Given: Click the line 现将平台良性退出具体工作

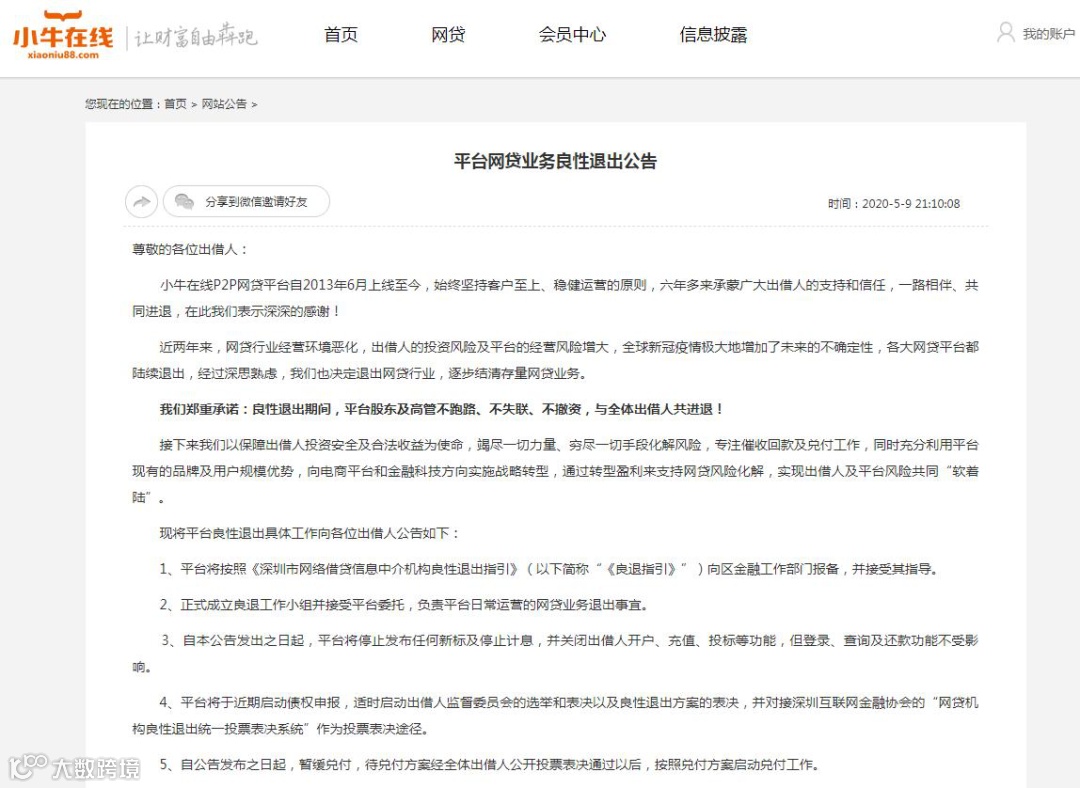Looking at the screenshot, I should click(309, 533).
